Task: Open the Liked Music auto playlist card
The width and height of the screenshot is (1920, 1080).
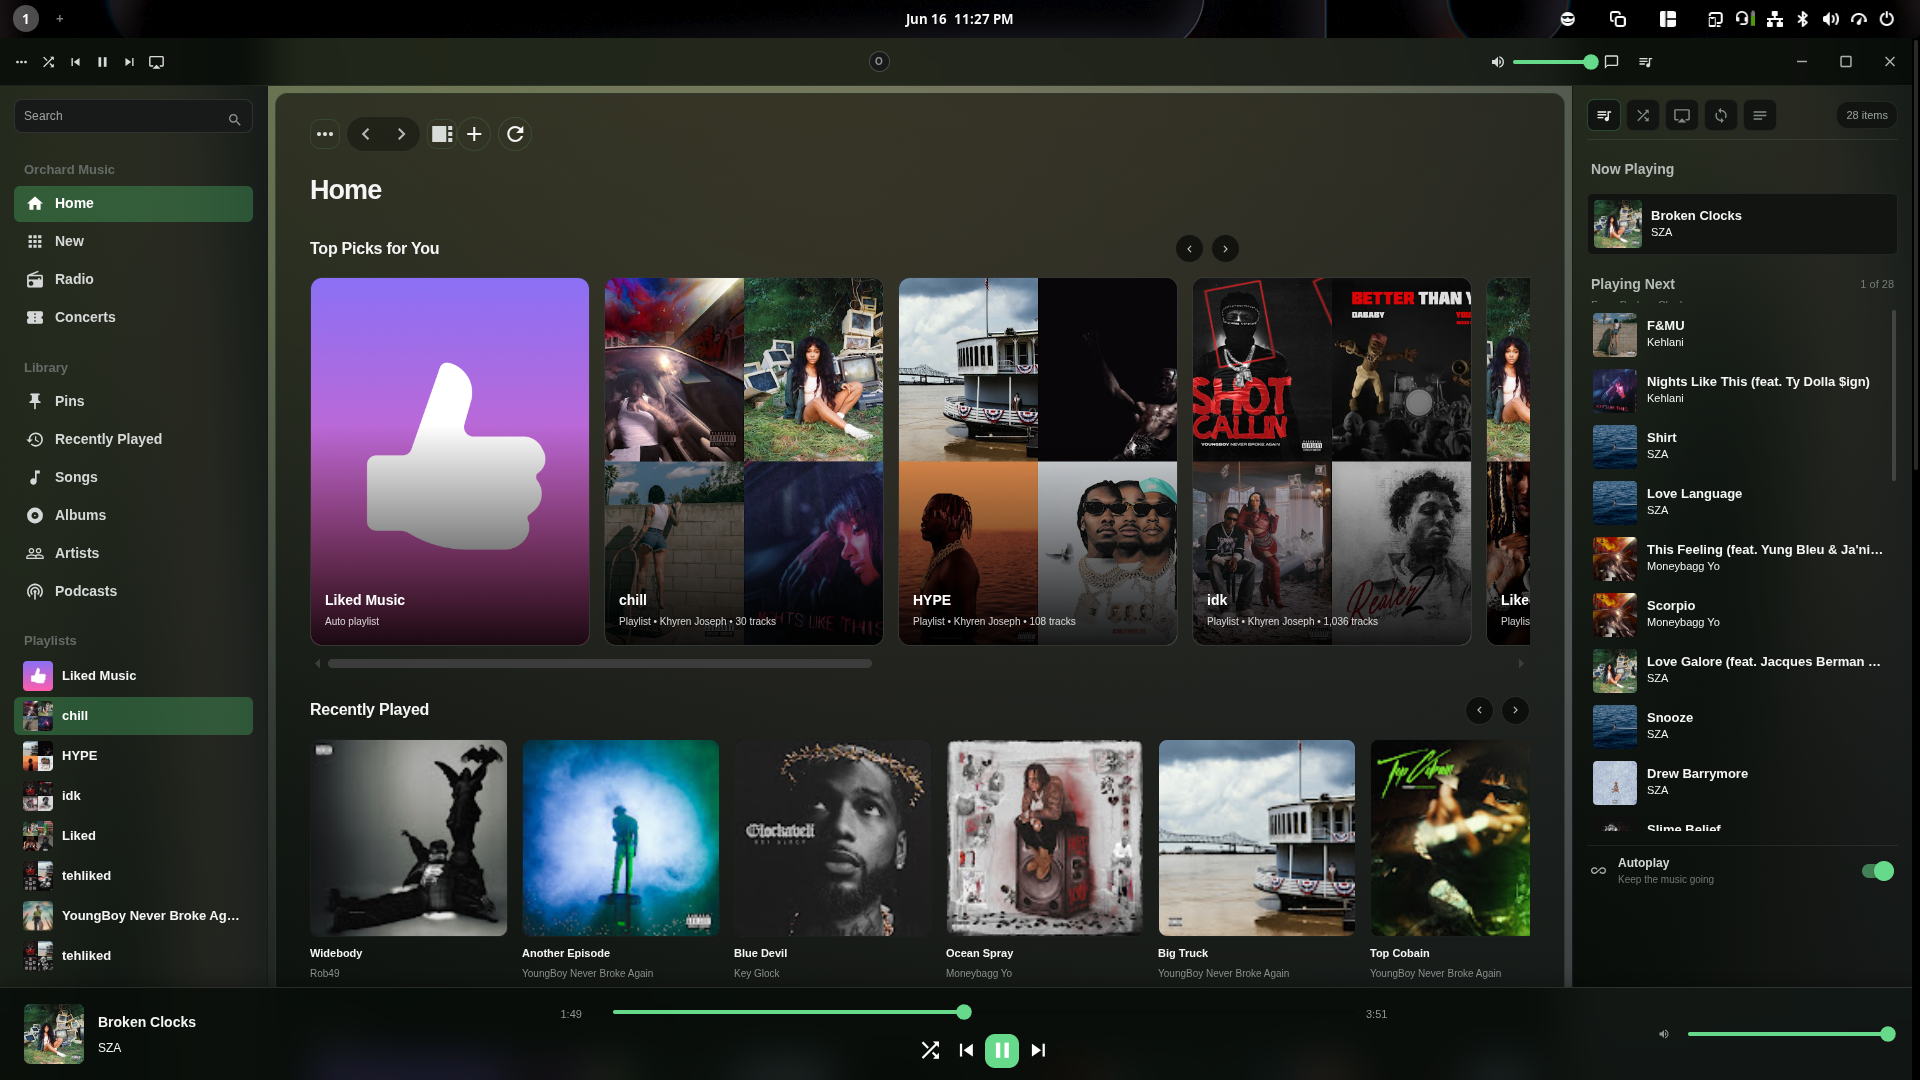Action: 450,461
